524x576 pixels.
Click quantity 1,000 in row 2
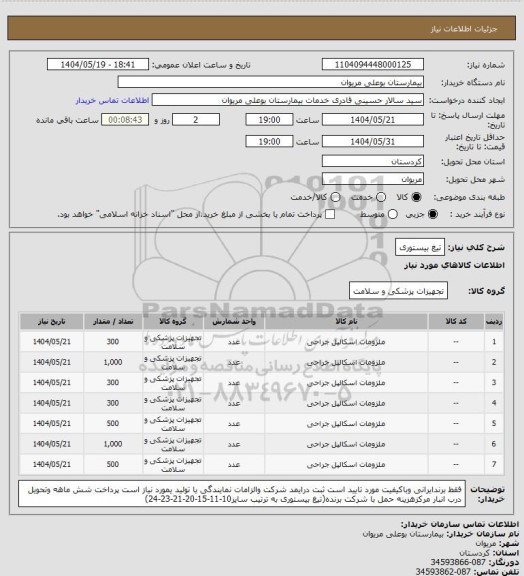pos(113,362)
